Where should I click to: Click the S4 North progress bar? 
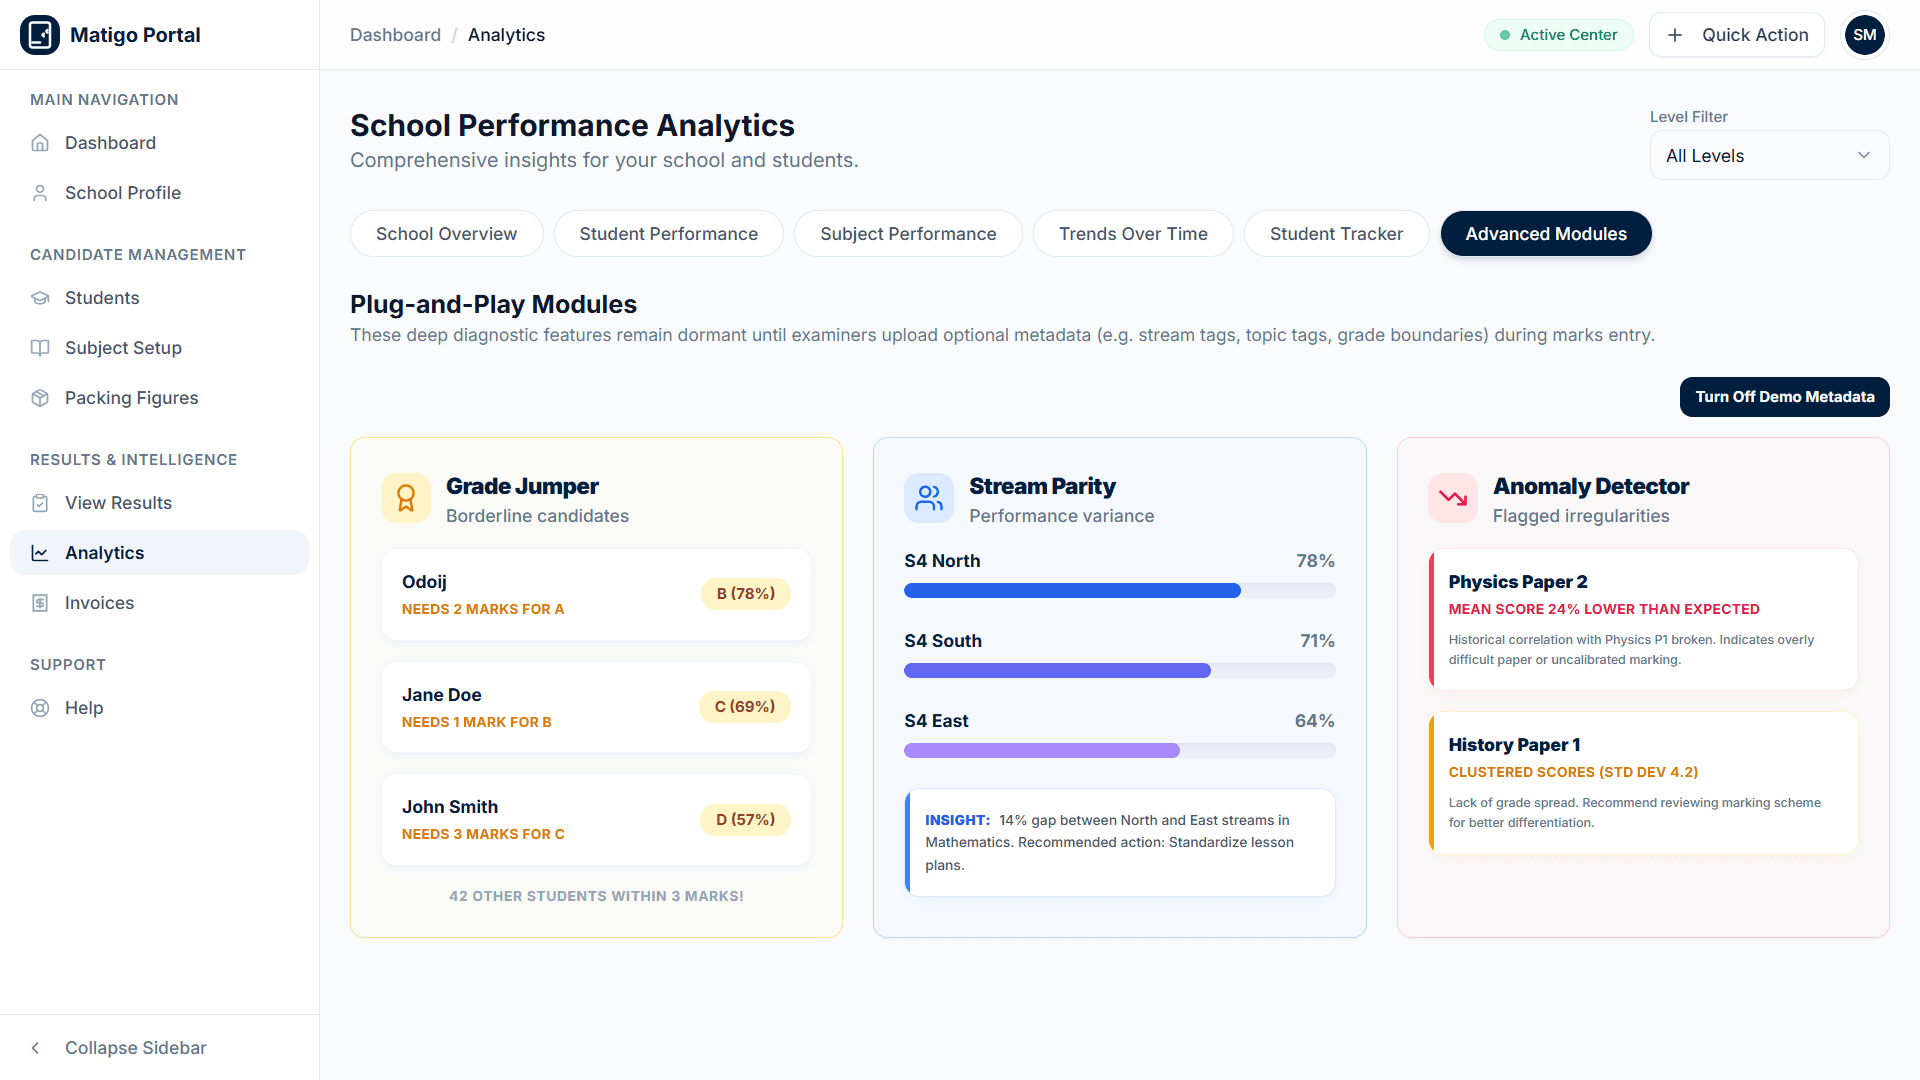[1119, 591]
